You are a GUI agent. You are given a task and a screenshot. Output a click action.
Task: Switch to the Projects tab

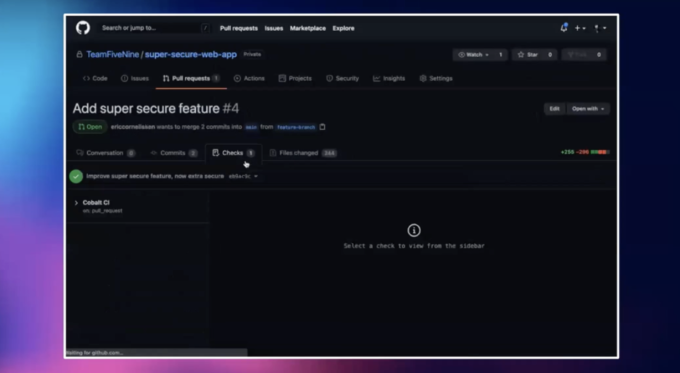point(295,79)
